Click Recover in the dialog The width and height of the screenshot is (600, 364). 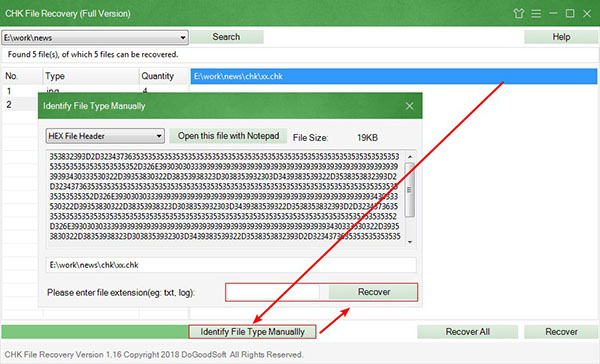[x=374, y=292]
